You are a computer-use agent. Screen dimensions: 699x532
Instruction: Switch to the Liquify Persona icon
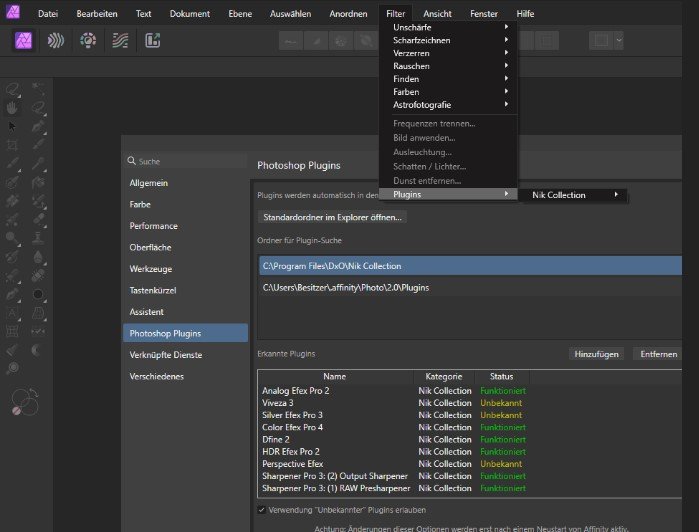coord(56,41)
